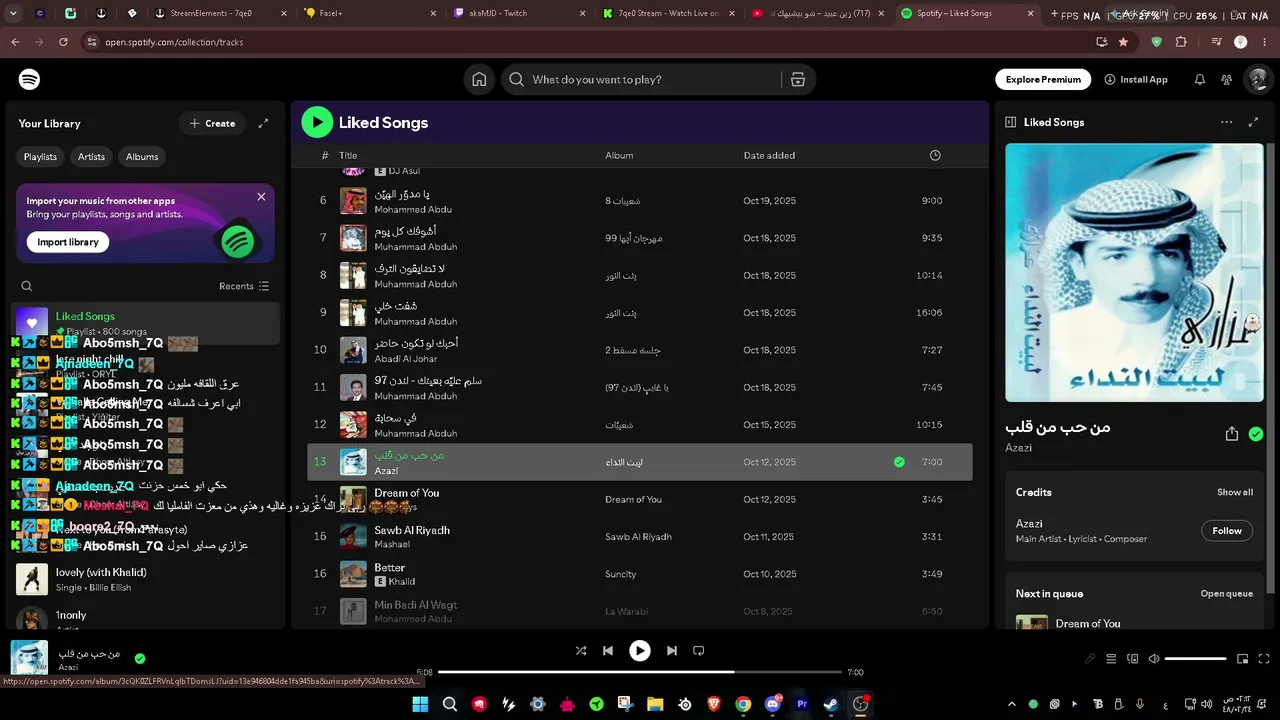This screenshot has width=1280, height=720.
Task: Go to Home using the house icon
Action: coord(479,79)
